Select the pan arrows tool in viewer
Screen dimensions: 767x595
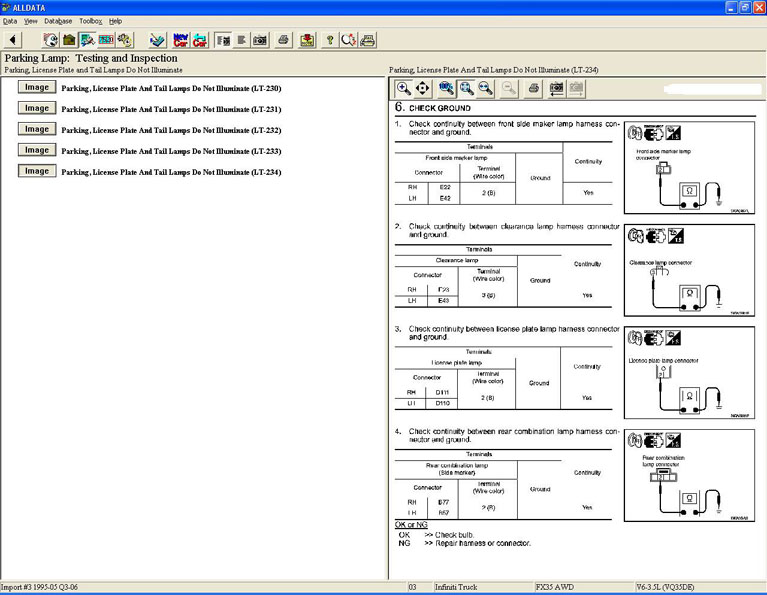[x=422, y=88]
